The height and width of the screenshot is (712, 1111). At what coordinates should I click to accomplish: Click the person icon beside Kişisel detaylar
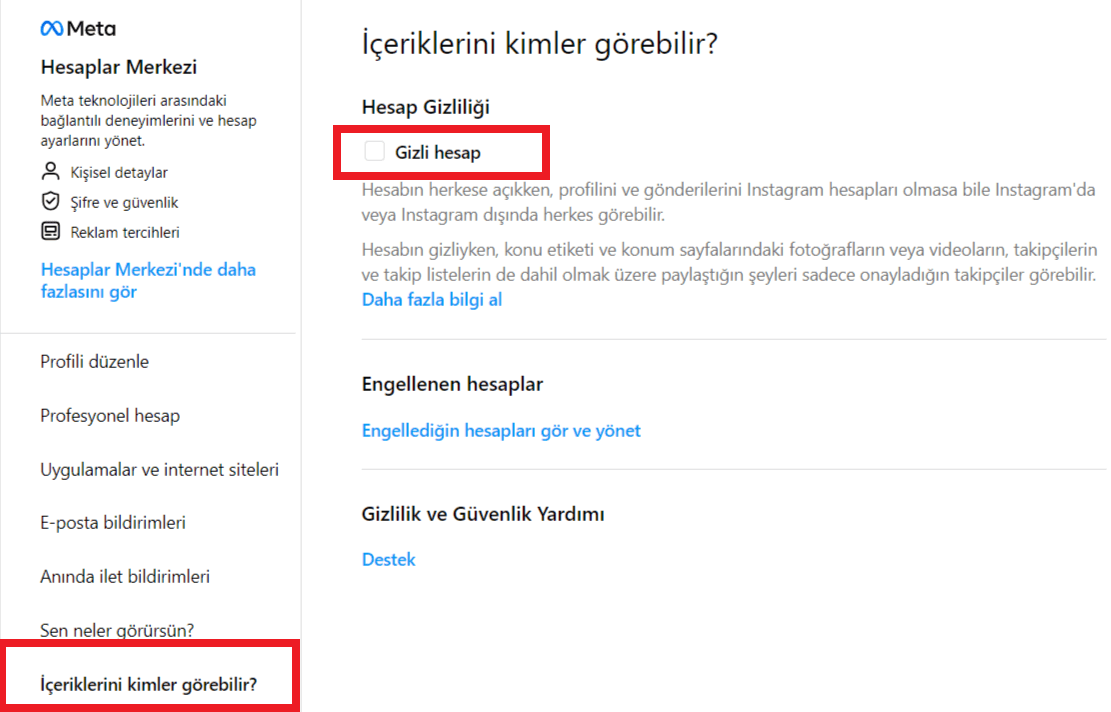(x=50, y=171)
